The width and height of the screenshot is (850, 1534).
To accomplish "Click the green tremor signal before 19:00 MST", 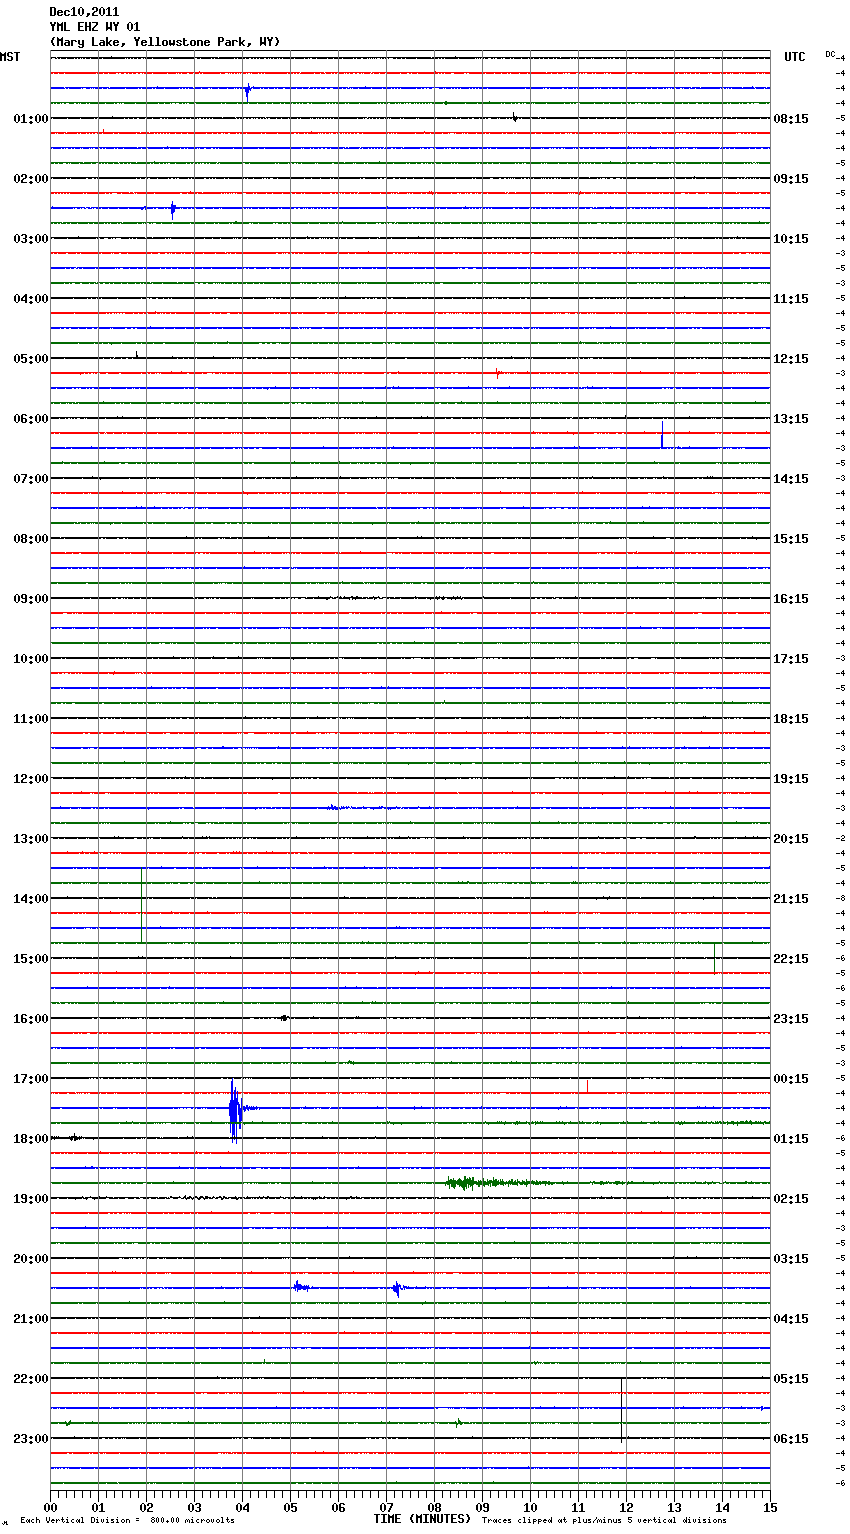I will (465, 1183).
